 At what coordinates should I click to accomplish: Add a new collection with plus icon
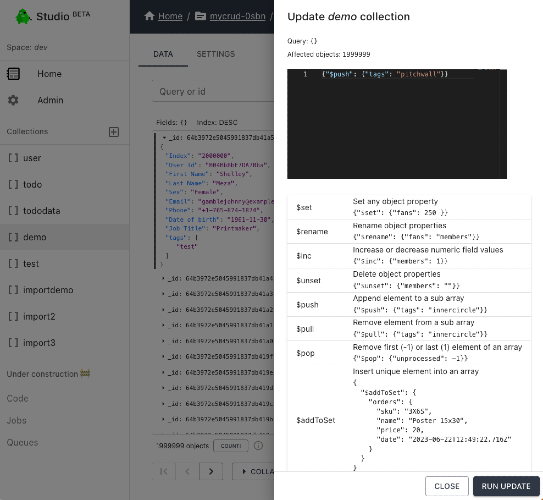114,132
